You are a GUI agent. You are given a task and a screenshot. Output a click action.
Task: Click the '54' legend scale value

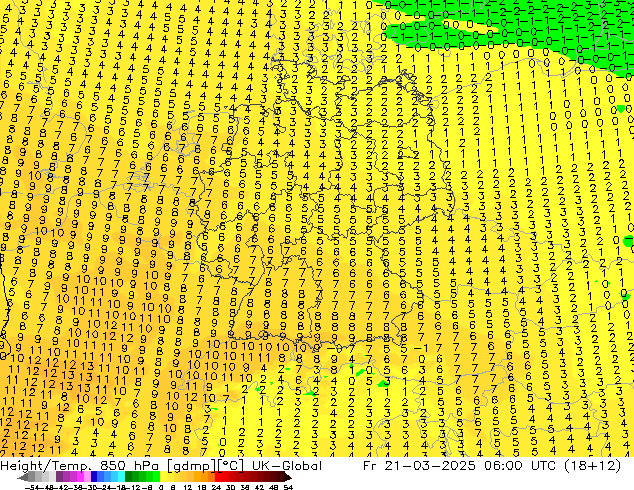click(x=287, y=487)
